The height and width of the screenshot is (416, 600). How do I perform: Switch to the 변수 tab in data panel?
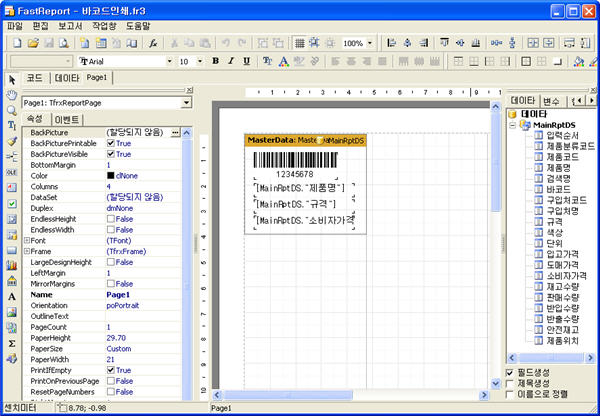[x=551, y=101]
